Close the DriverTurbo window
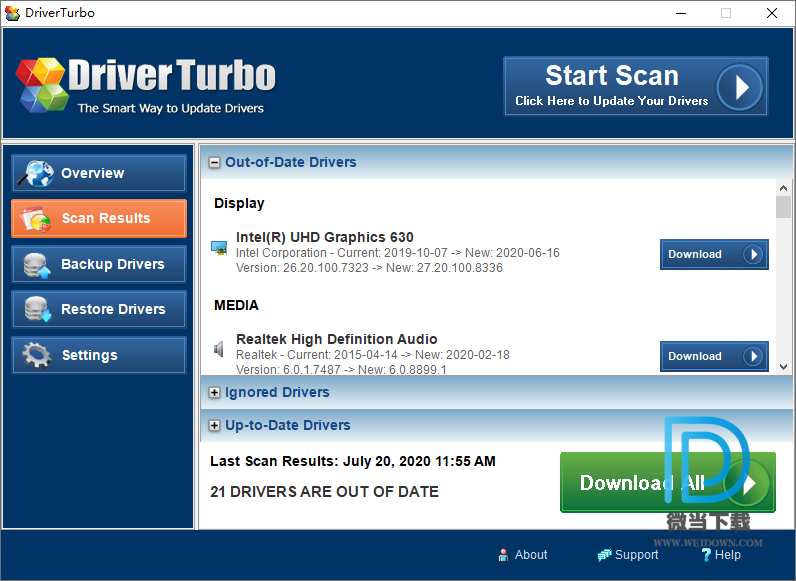 [772, 13]
